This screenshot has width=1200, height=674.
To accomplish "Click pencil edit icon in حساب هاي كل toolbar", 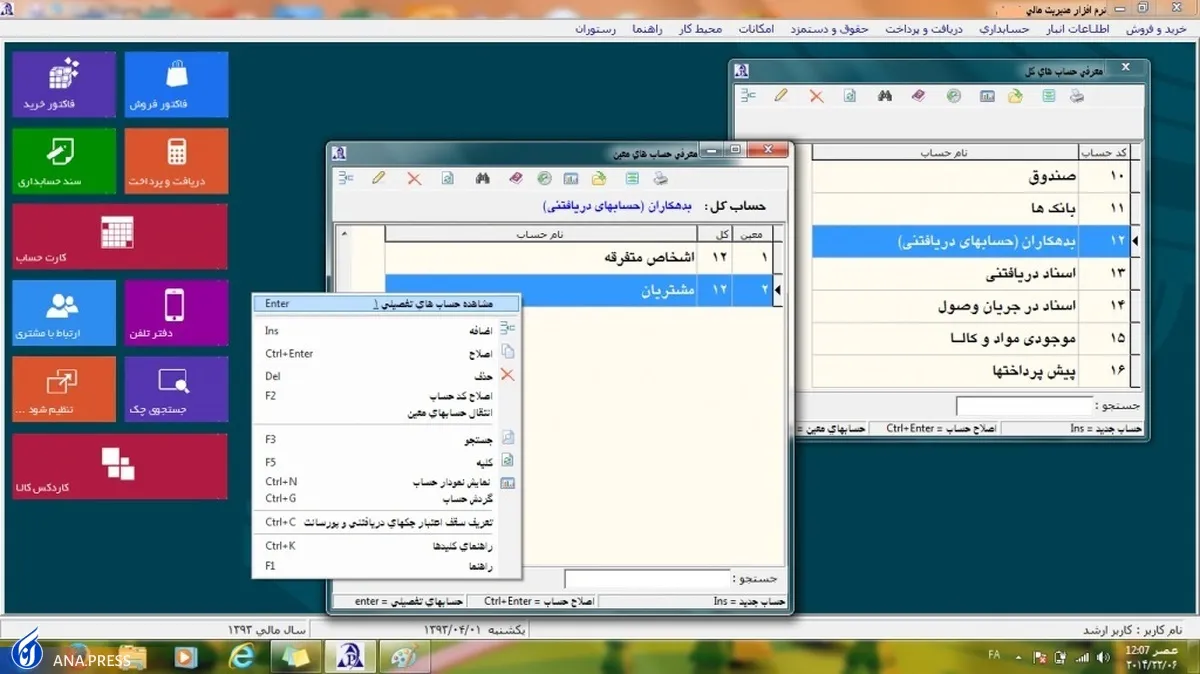I will [x=781, y=96].
